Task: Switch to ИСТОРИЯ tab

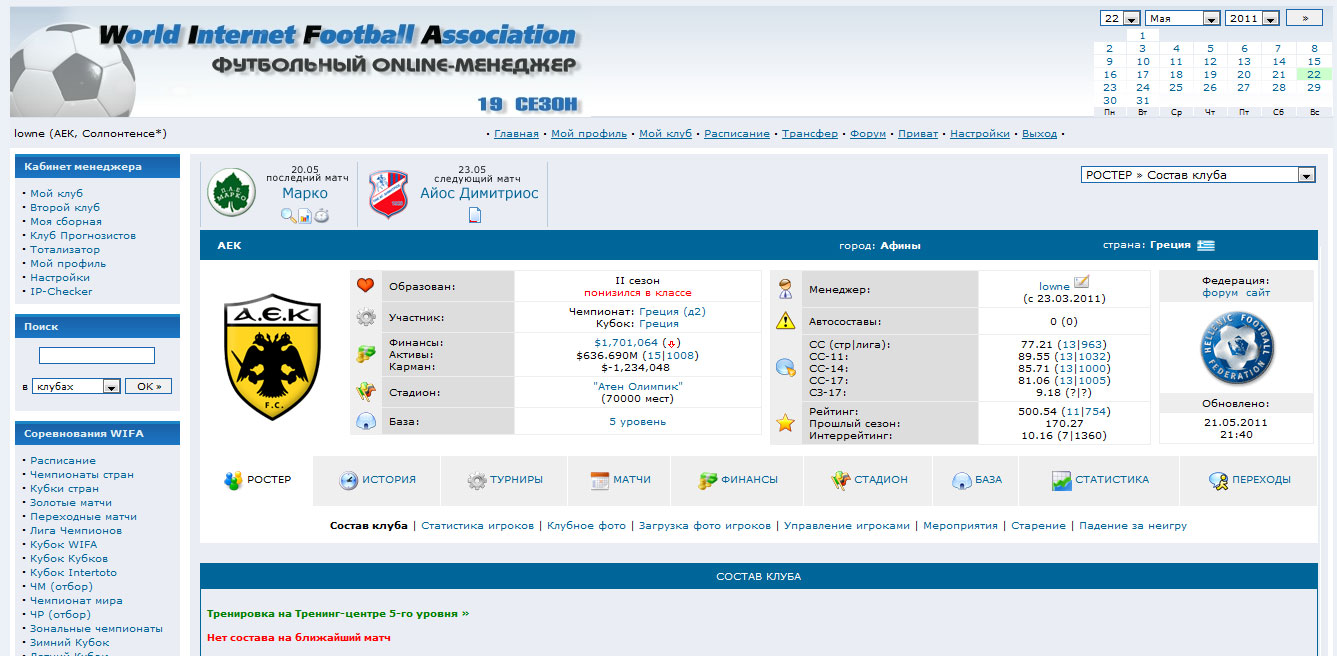Action: pos(377,480)
